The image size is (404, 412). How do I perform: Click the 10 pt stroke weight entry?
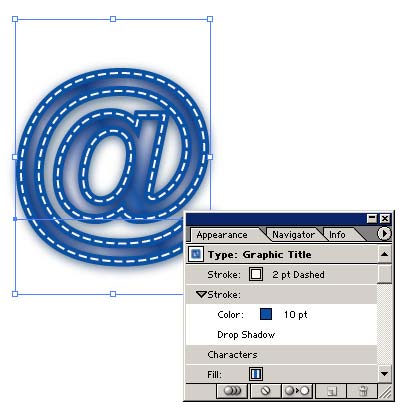tap(295, 314)
